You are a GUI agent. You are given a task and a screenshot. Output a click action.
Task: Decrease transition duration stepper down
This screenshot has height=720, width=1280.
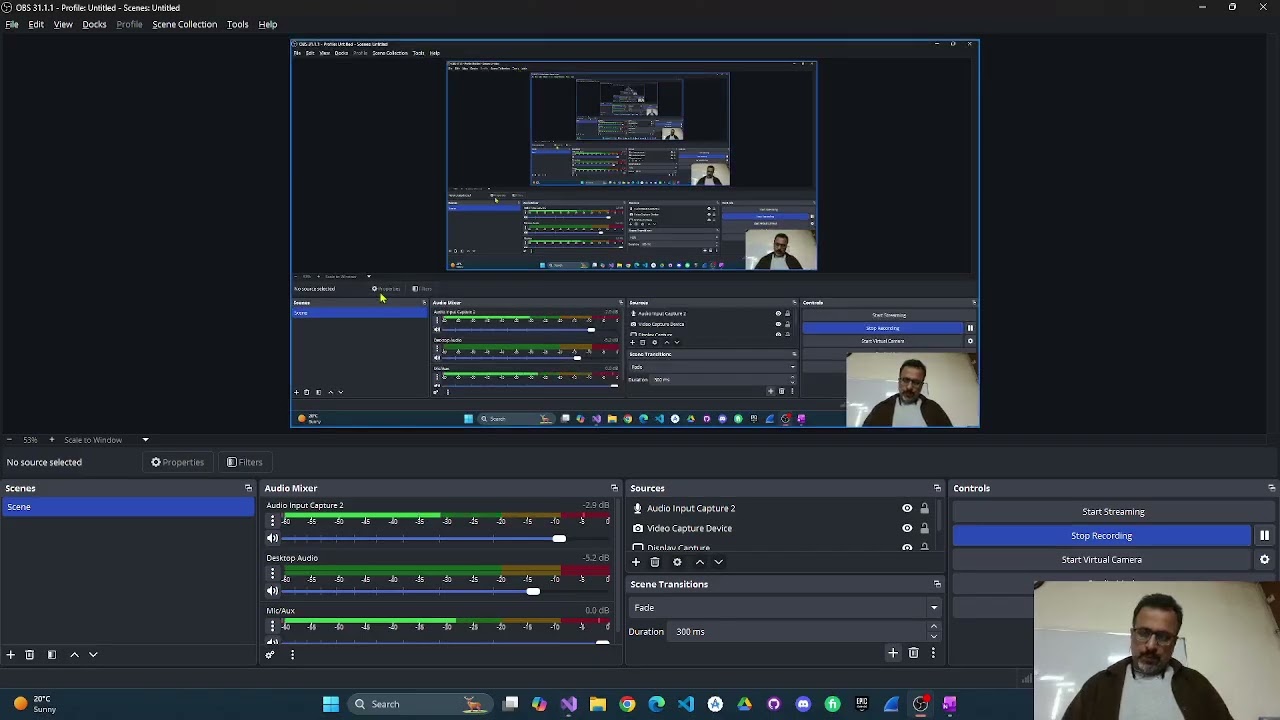pos(934,636)
